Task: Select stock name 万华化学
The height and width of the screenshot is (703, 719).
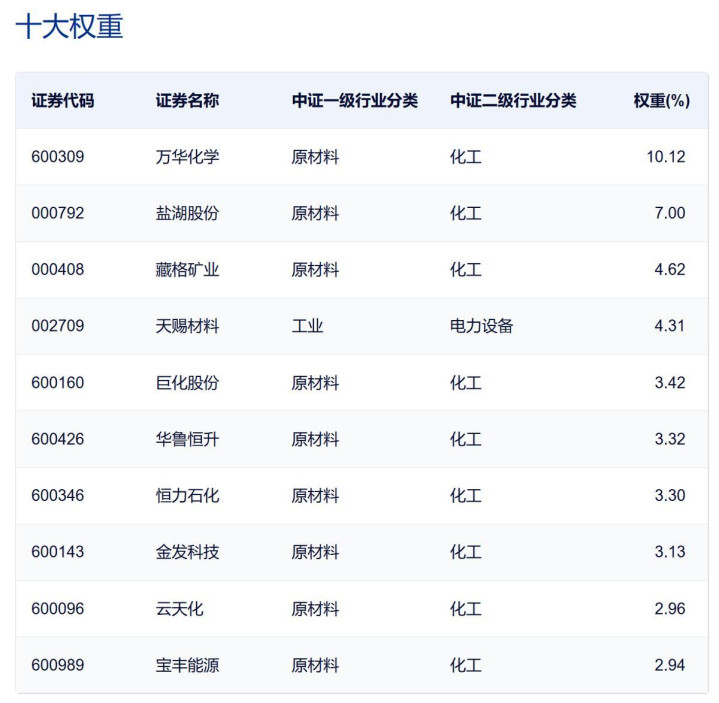Action: pos(187,157)
